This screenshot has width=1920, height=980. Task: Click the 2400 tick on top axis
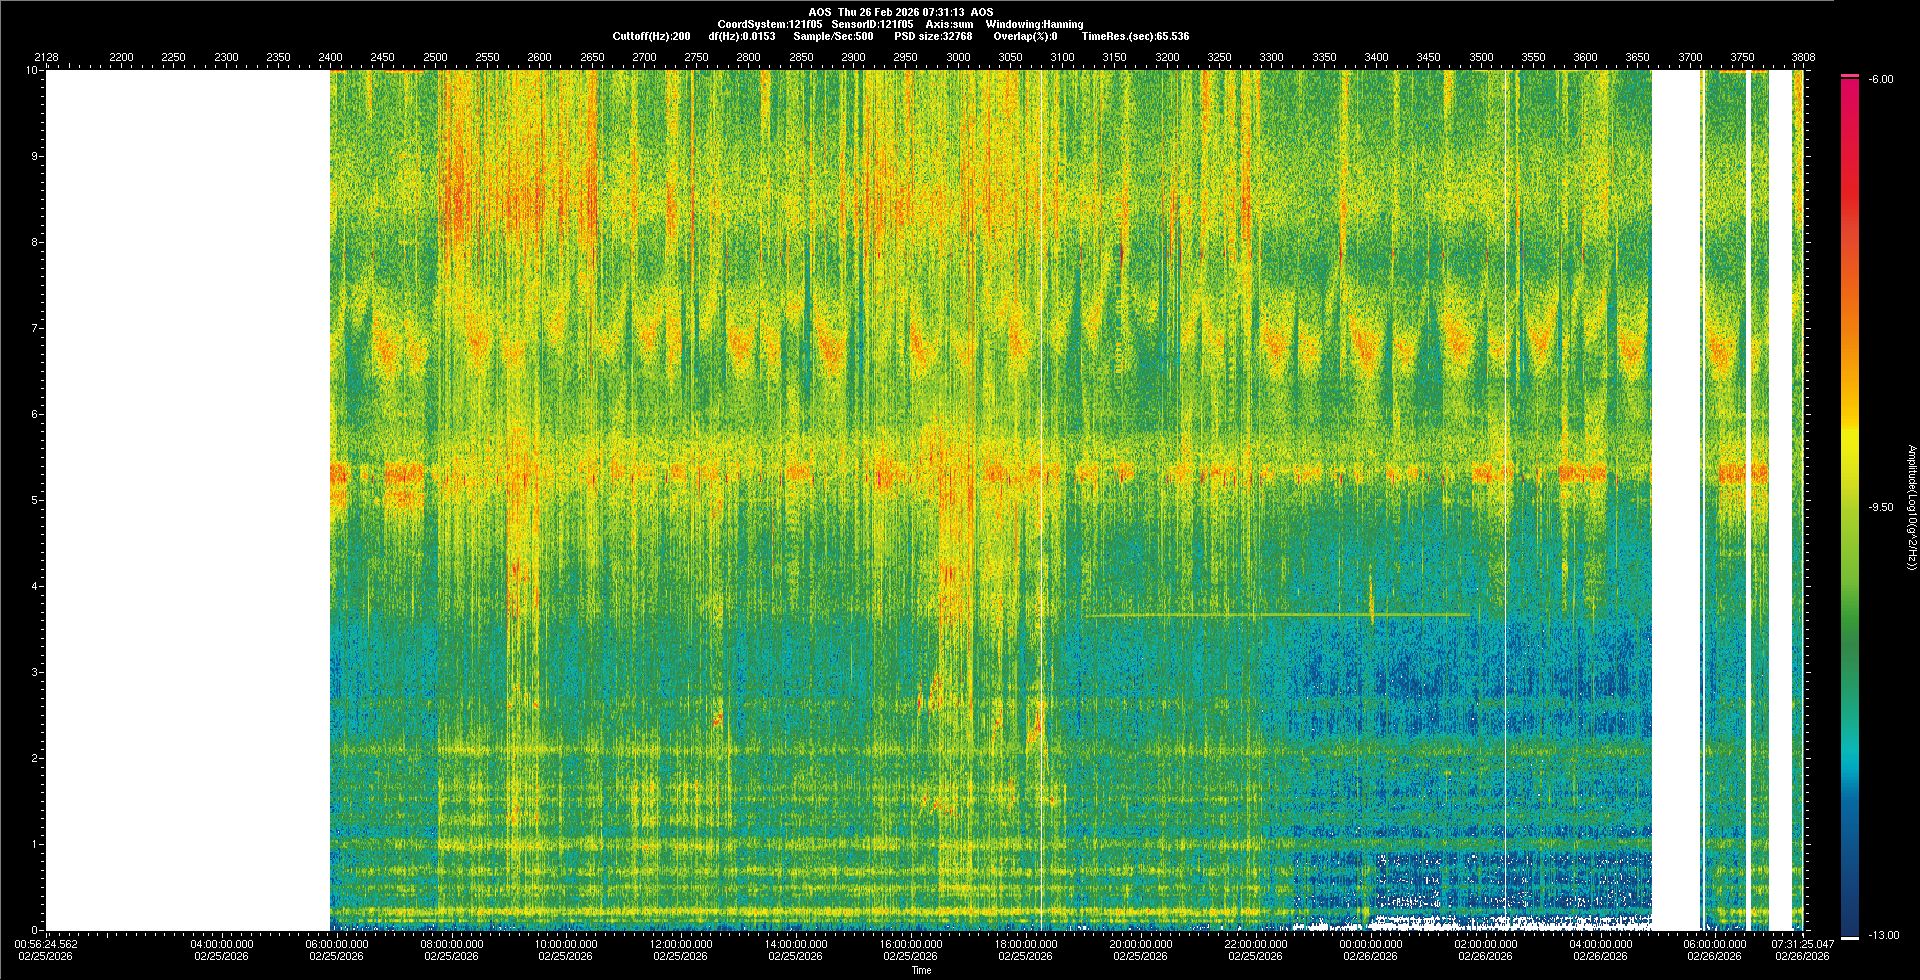click(330, 57)
